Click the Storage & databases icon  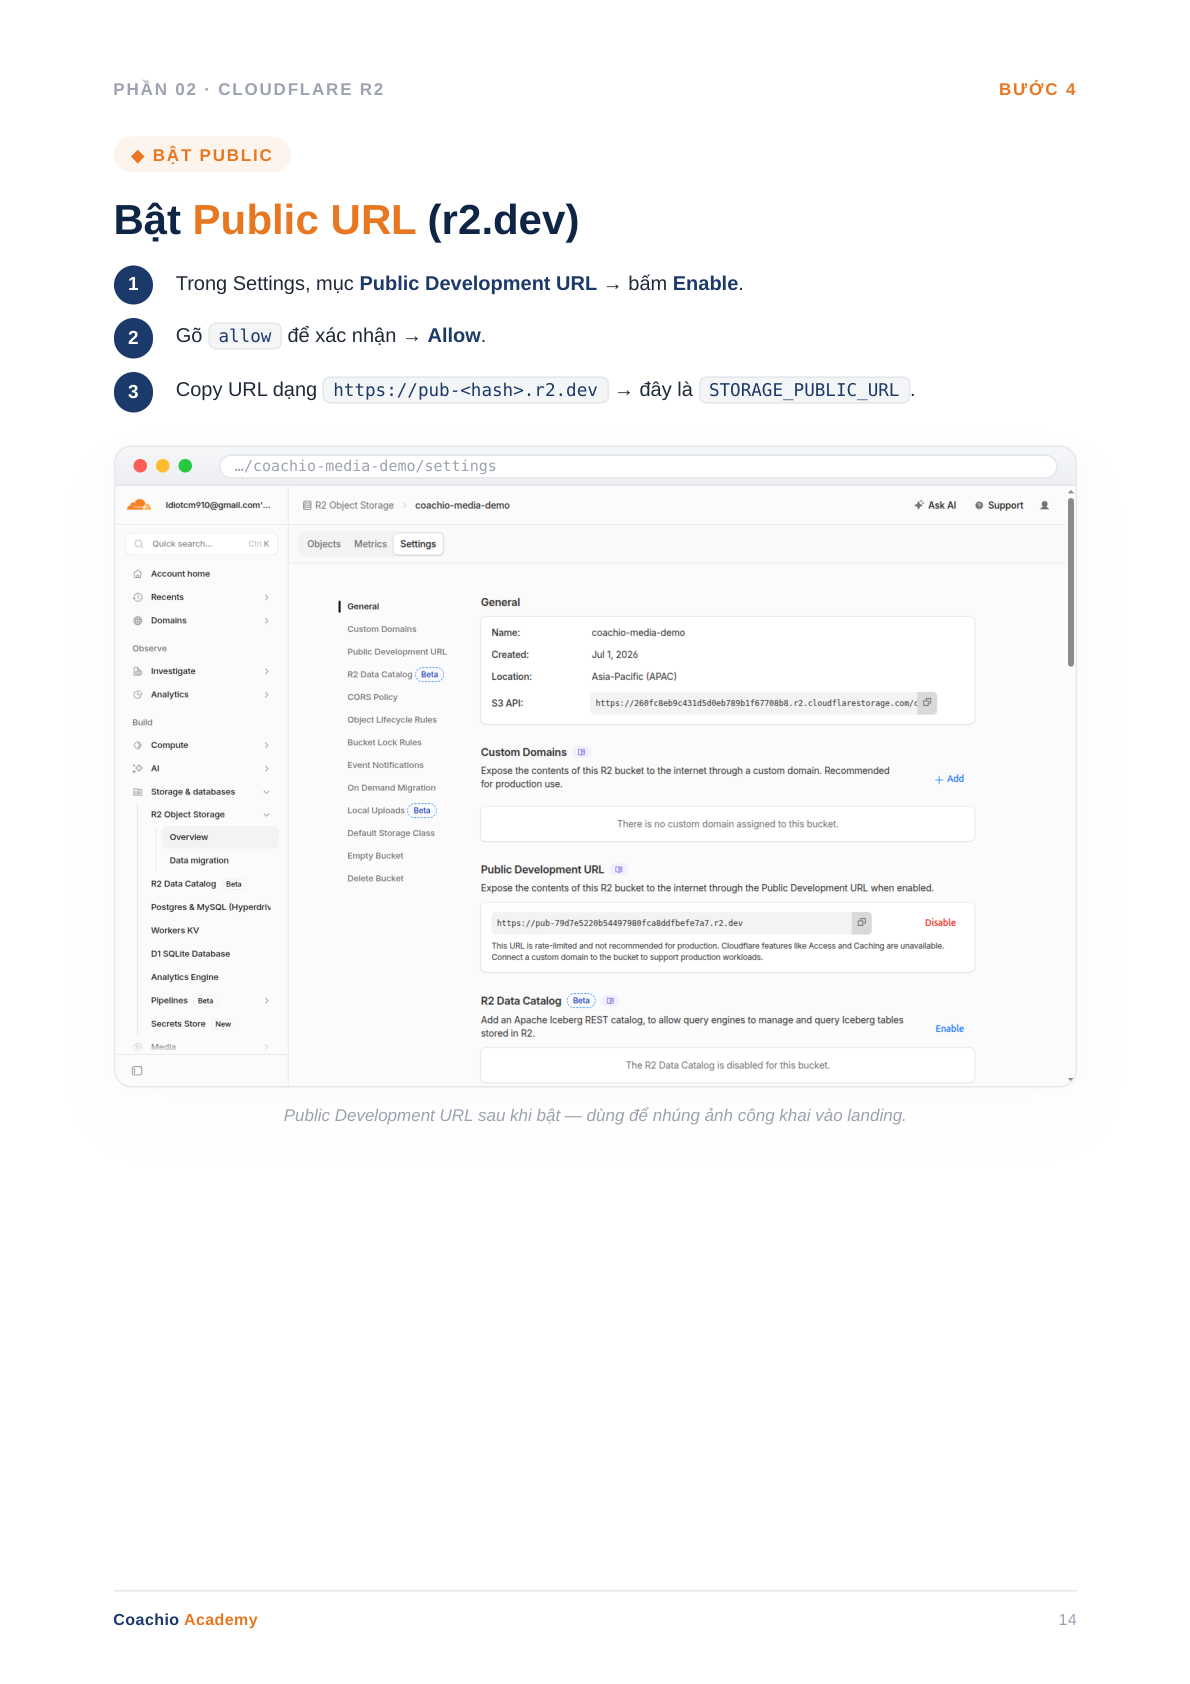pyautogui.click(x=138, y=792)
